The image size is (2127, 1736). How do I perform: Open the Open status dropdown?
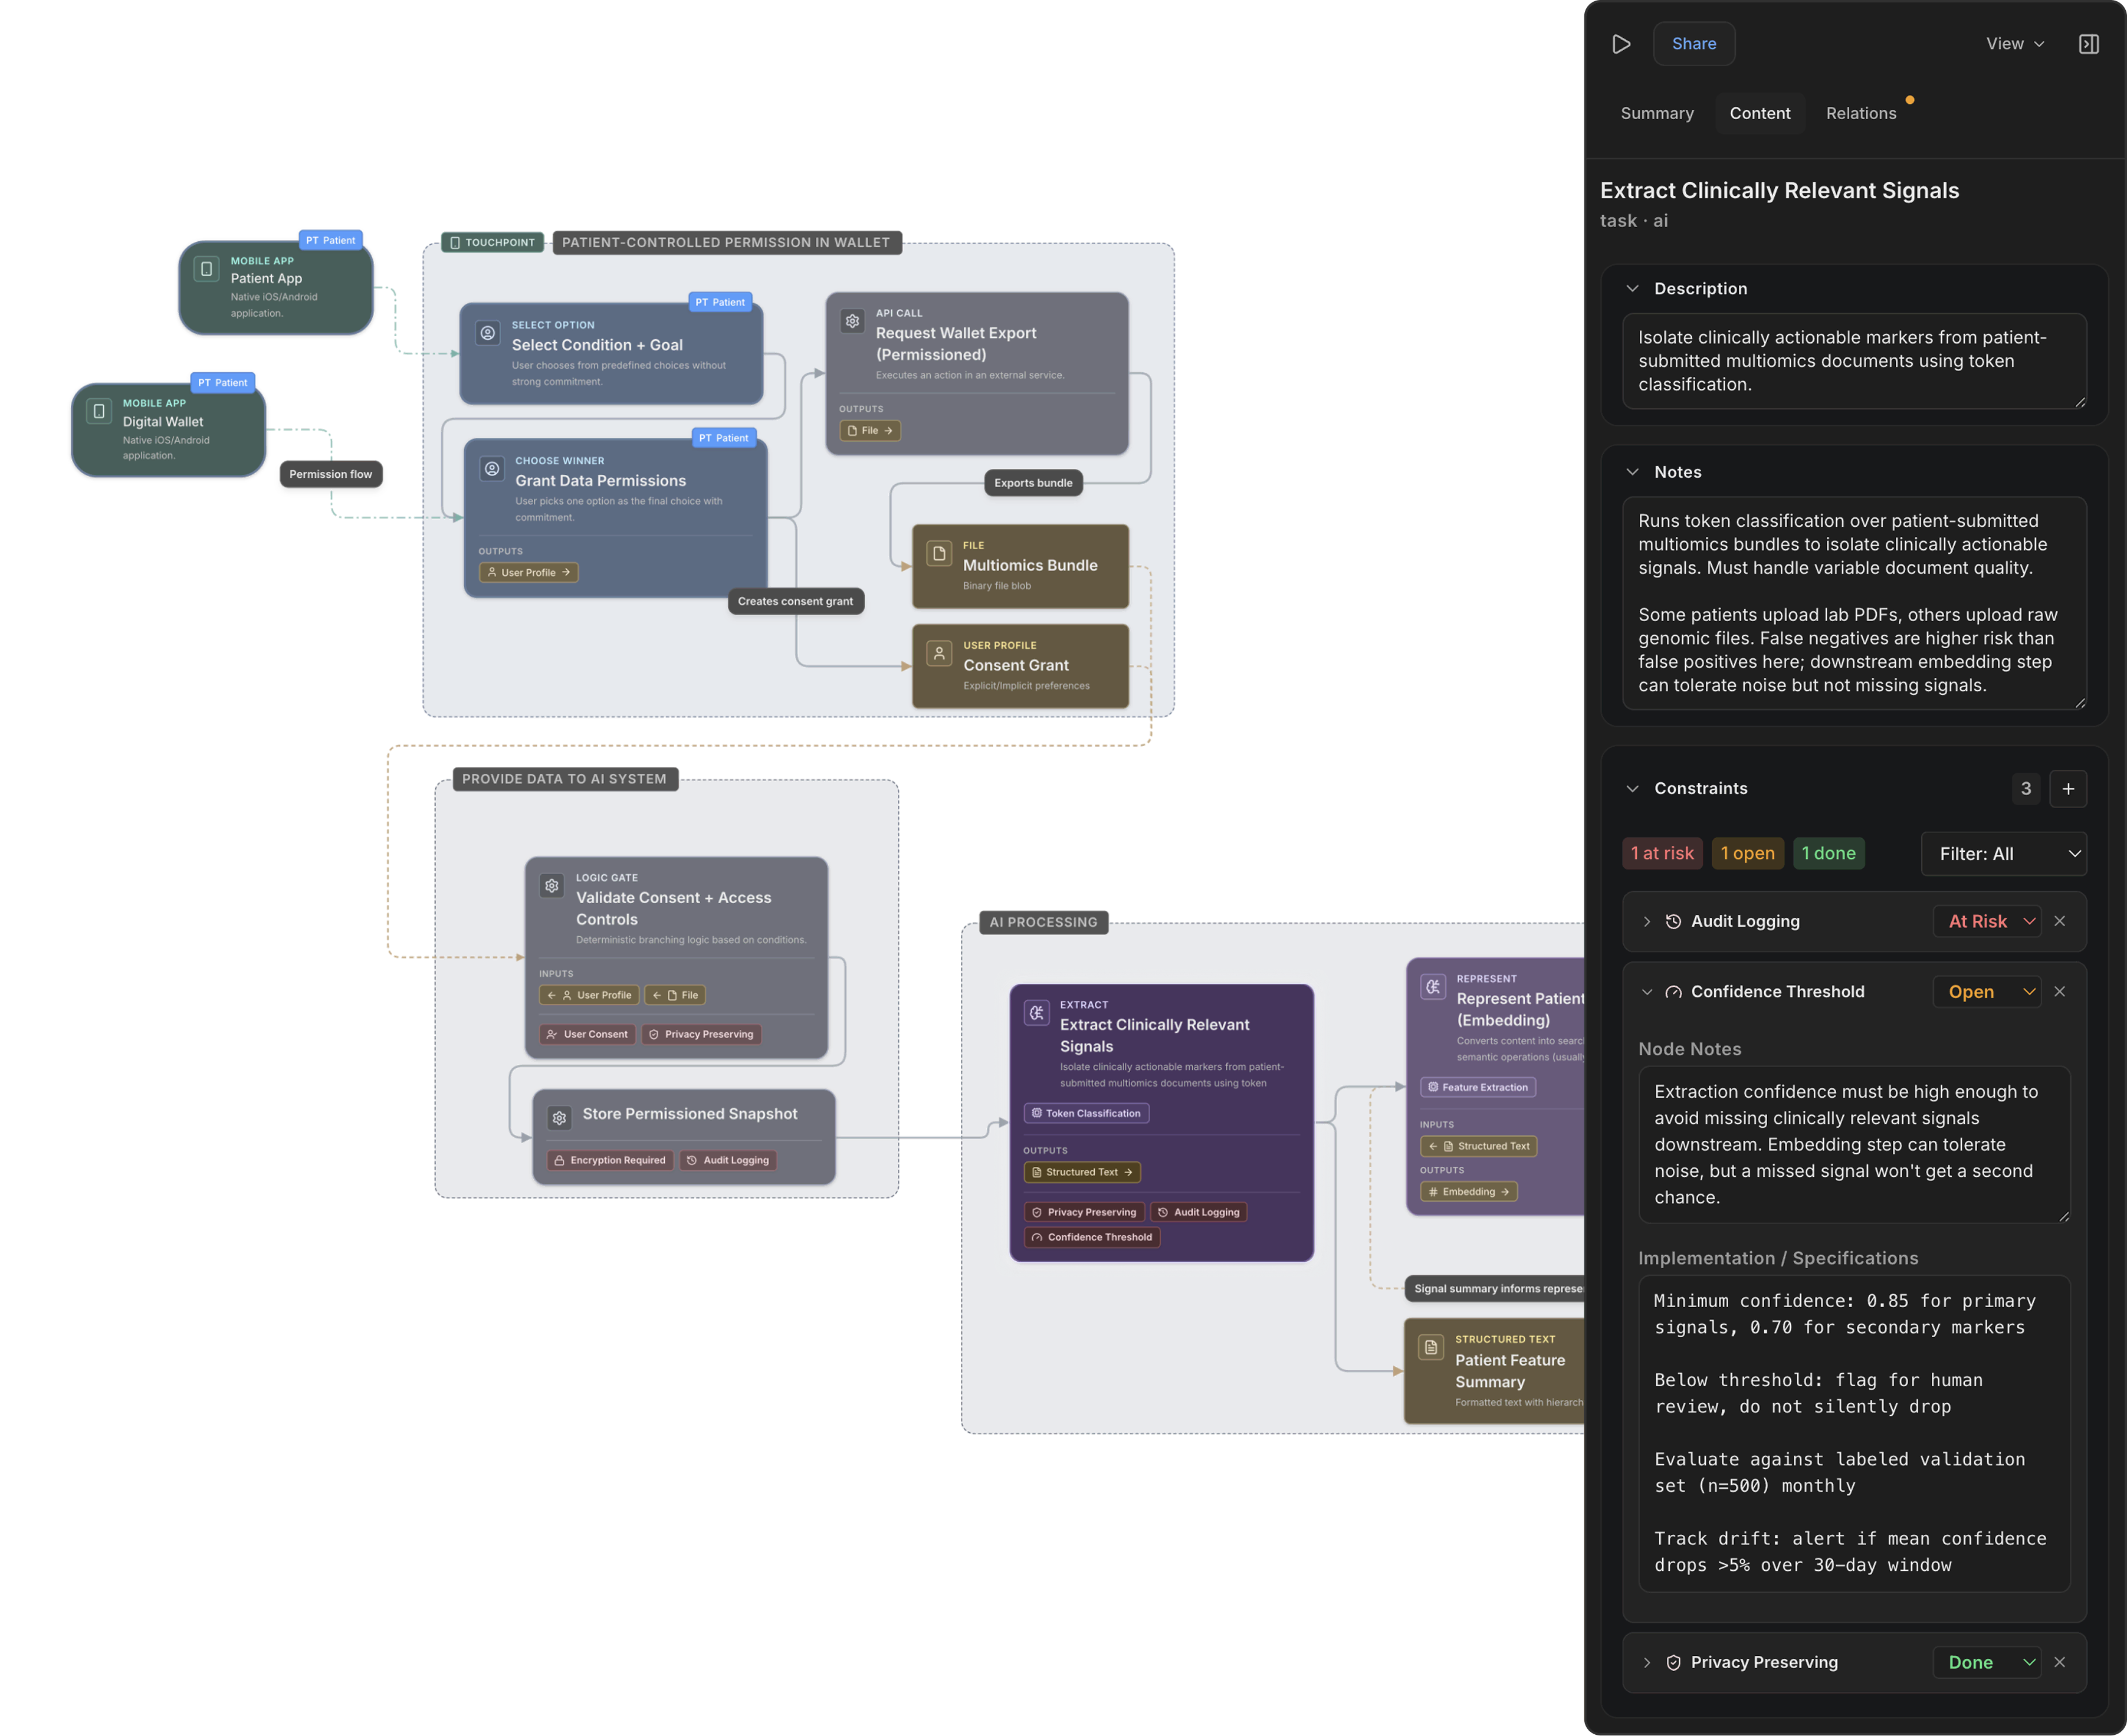(x=1987, y=992)
